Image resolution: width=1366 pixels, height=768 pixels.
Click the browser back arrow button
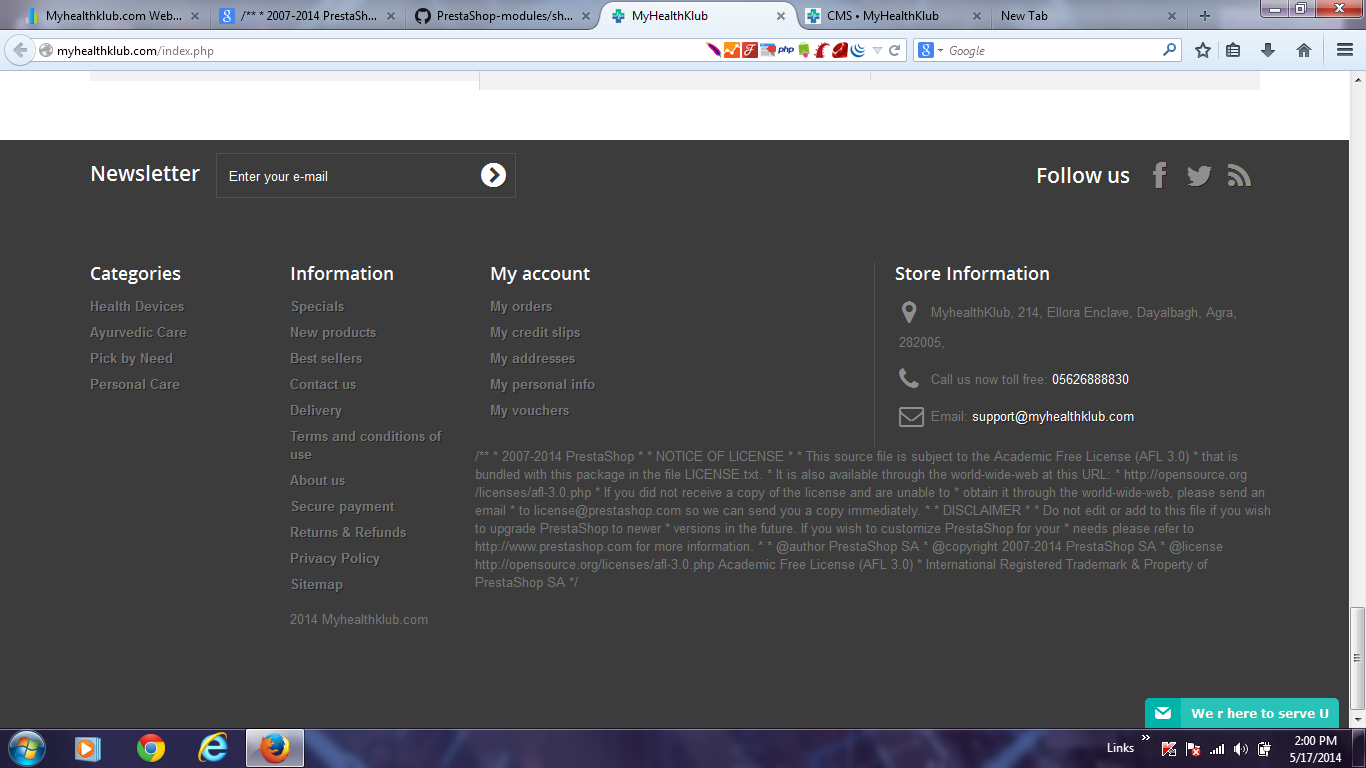pyautogui.click(x=20, y=50)
